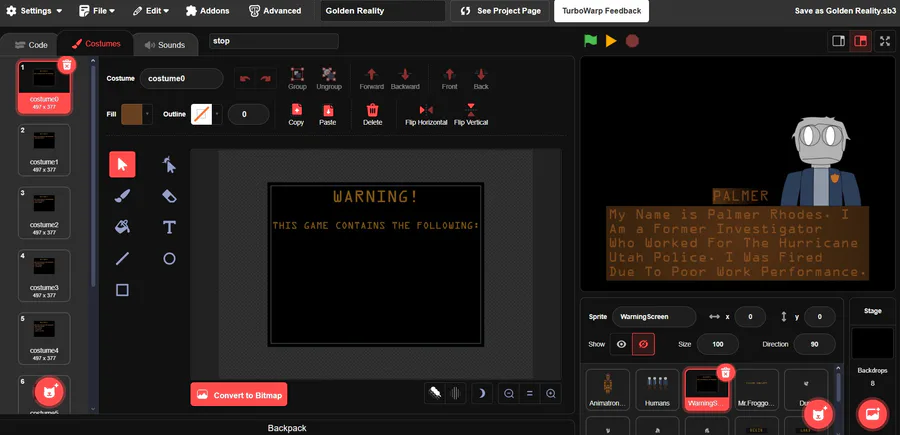The width and height of the screenshot is (900, 435).
Task: Open the Outline color dropdown arrow
Action: pos(218,114)
